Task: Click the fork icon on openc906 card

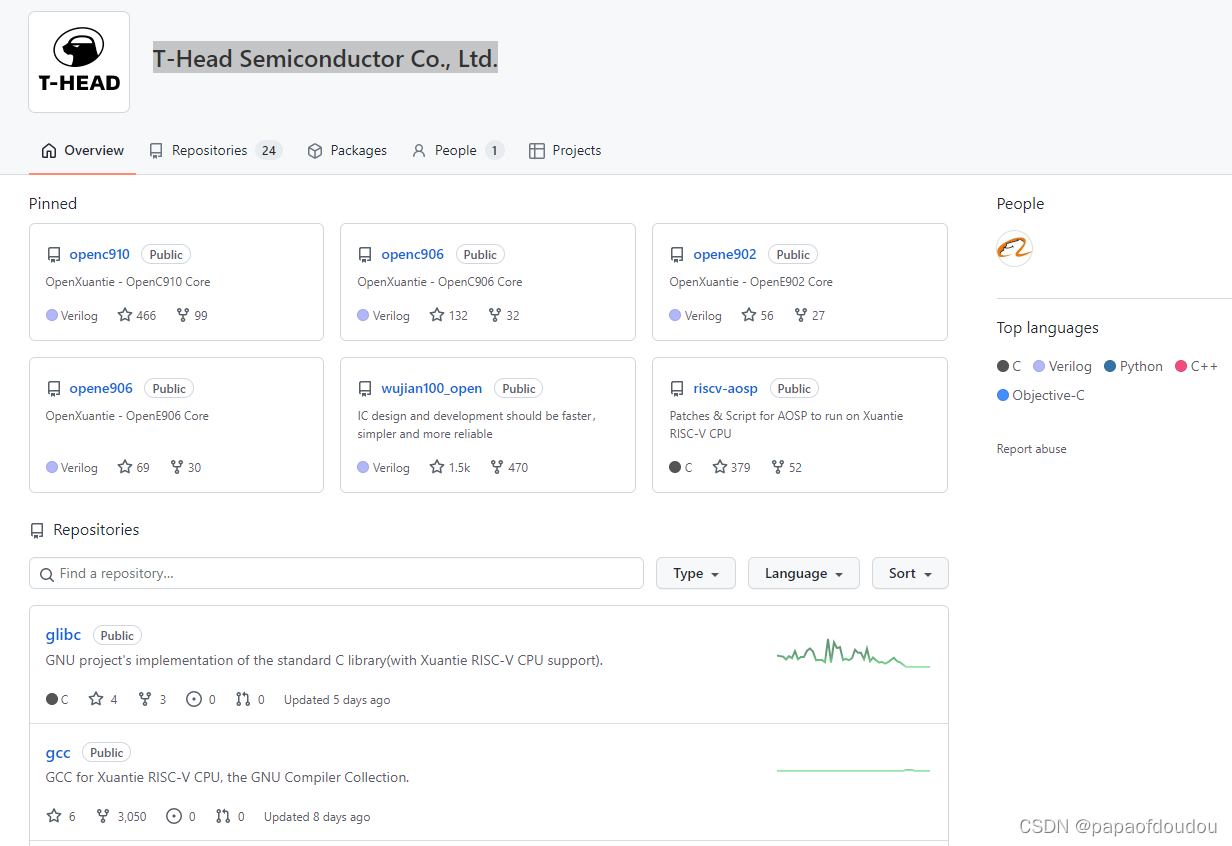Action: point(495,315)
